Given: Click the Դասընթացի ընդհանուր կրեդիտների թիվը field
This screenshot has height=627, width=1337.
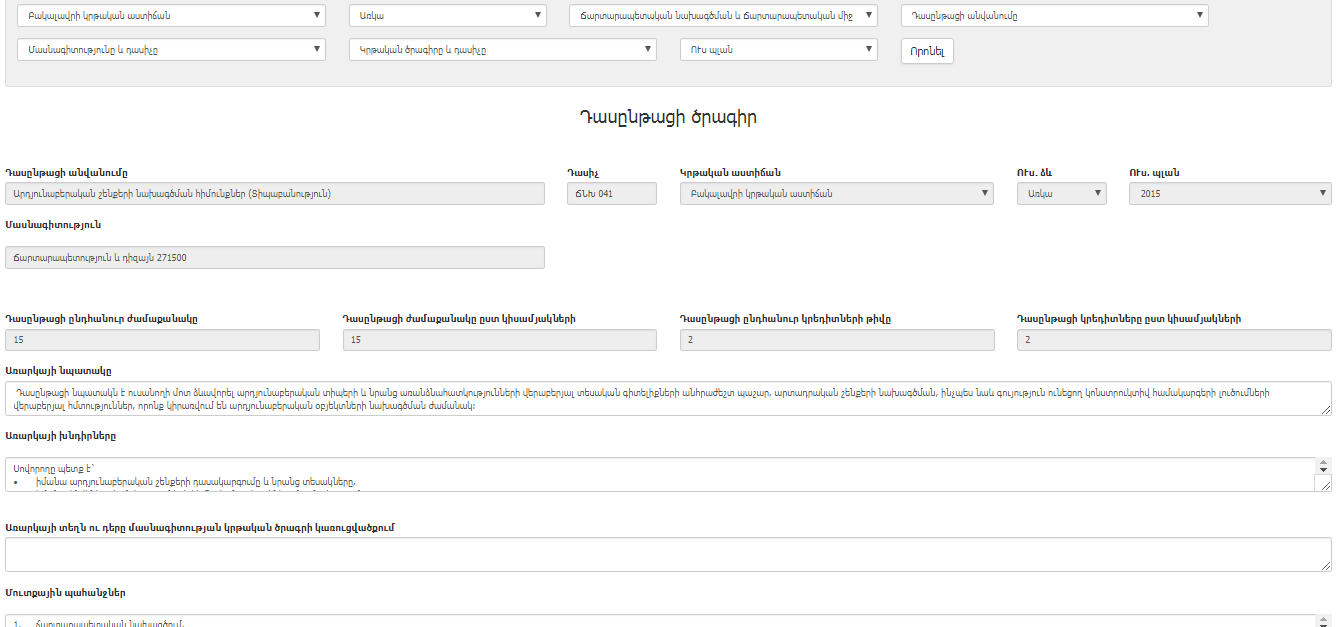Looking at the screenshot, I should click(x=837, y=340).
